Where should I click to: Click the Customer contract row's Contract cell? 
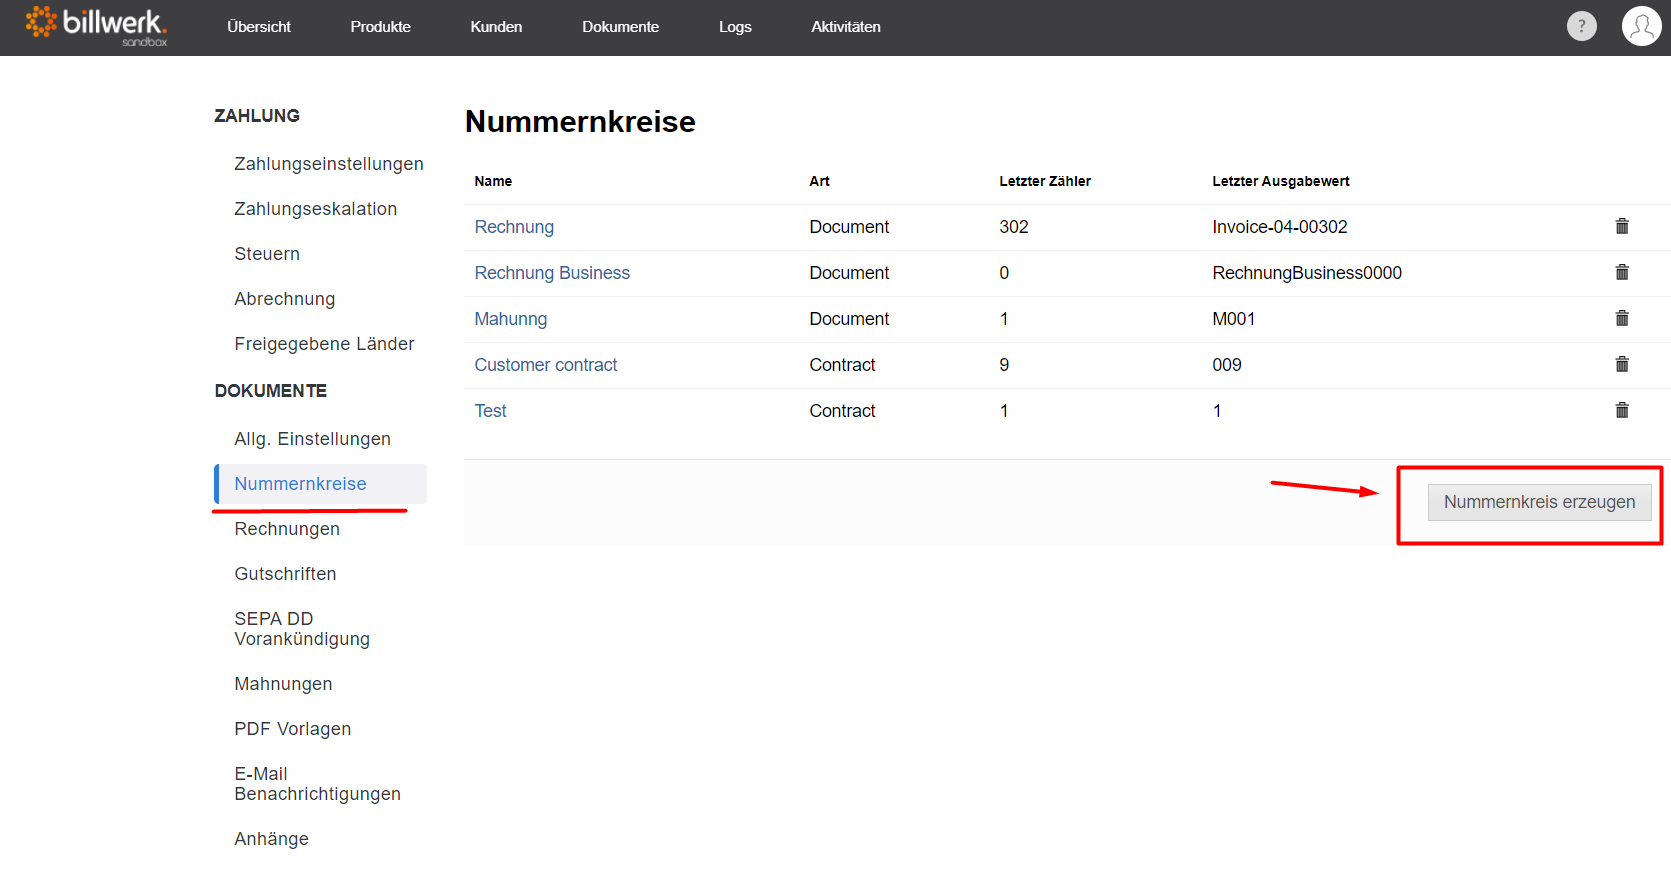point(842,365)
